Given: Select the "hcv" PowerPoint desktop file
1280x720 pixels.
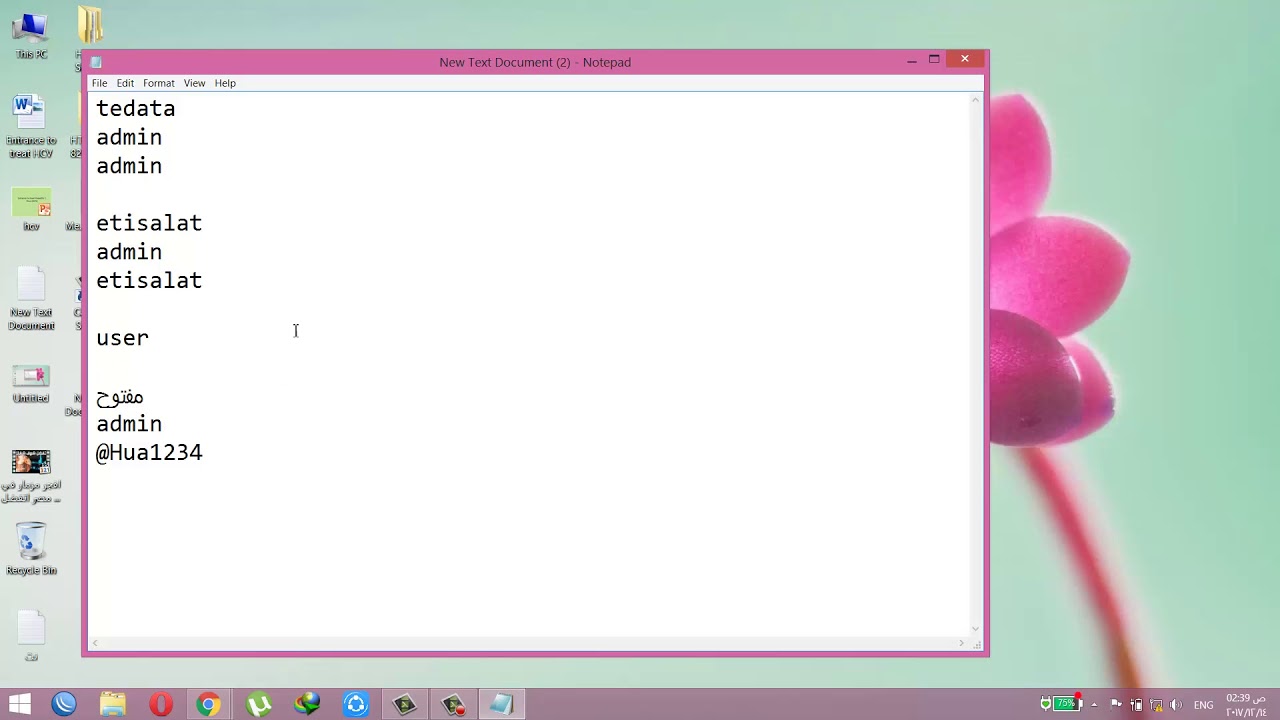Looking at the screenshot, I should 31,210.
